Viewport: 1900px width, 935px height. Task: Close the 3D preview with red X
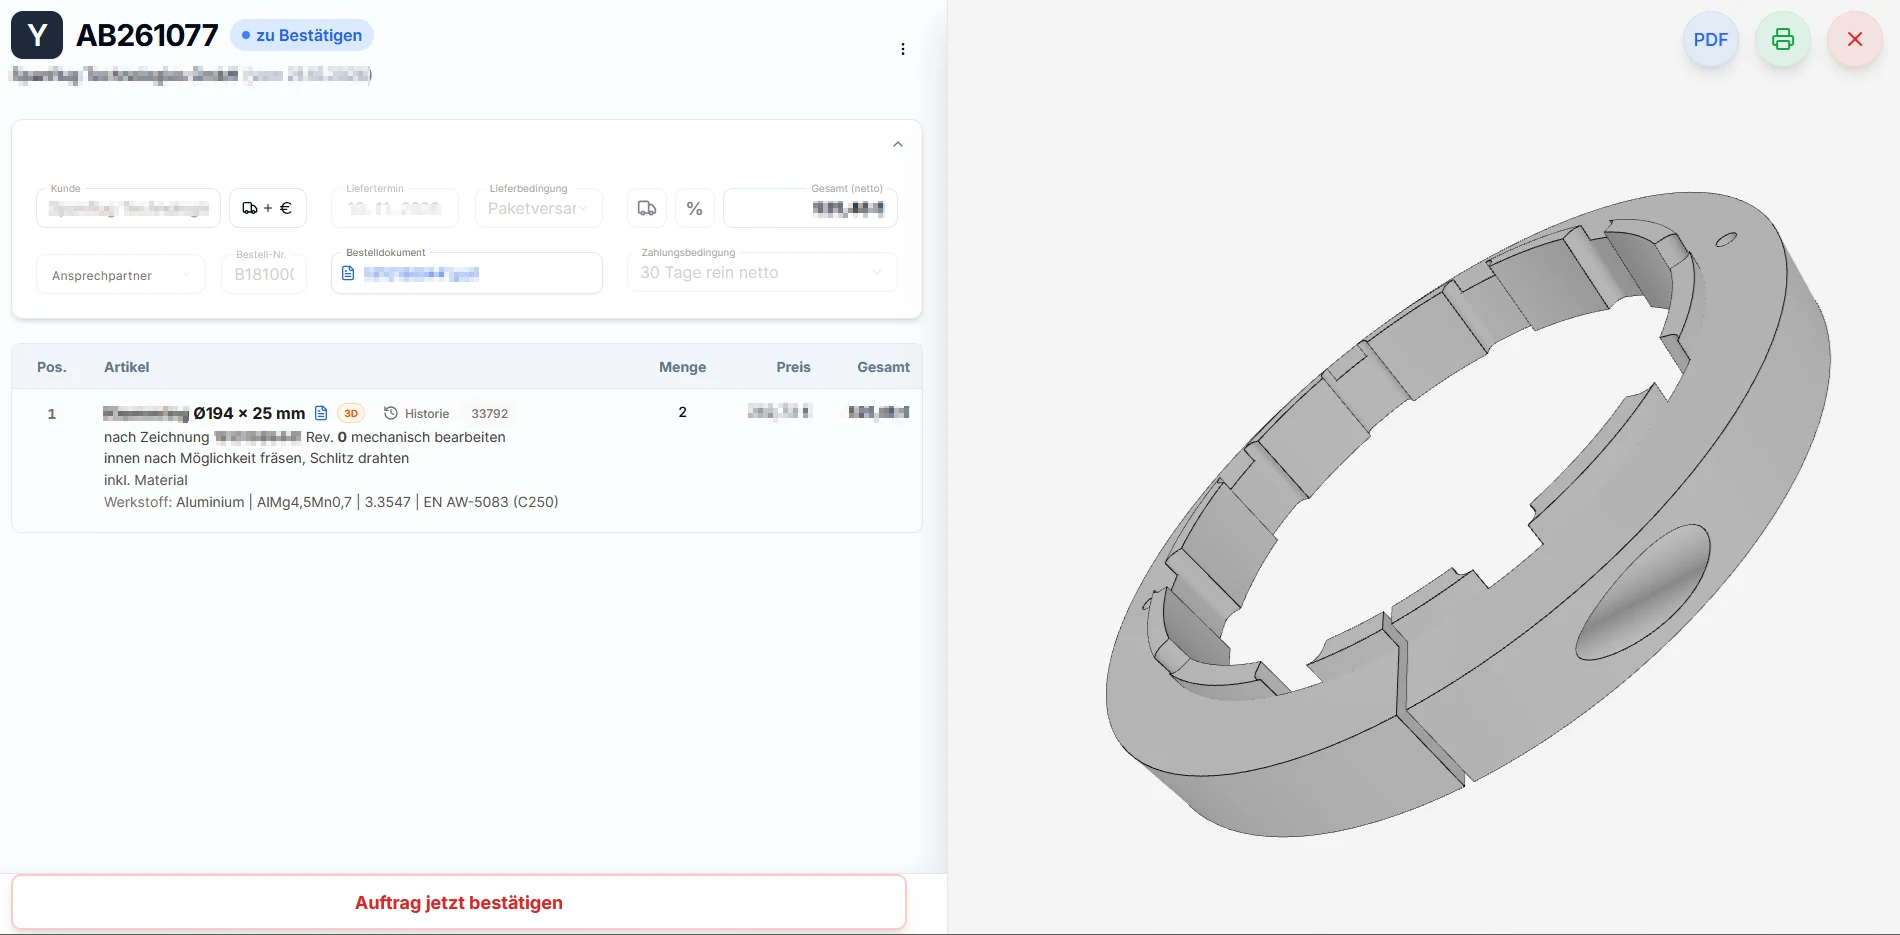click(1854, 40)
